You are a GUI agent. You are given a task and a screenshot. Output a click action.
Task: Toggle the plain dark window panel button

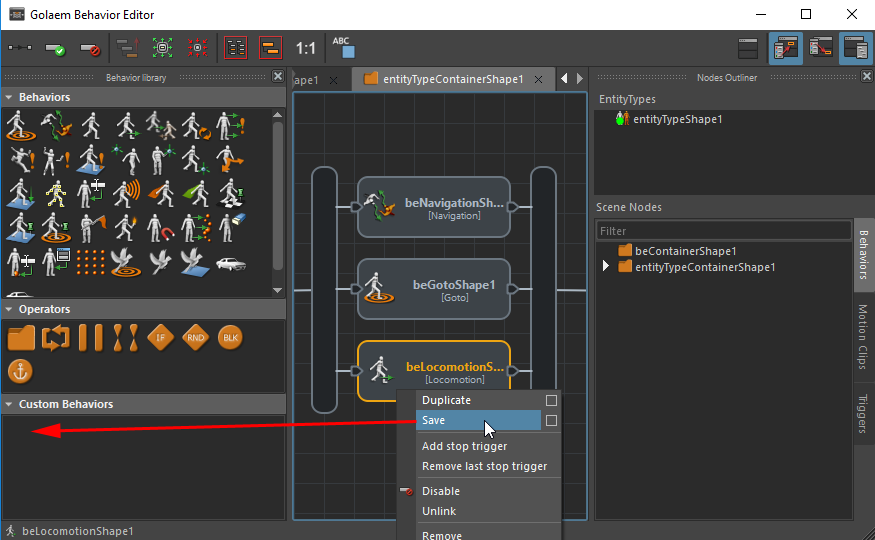pyautogui.click(x=748, y=49)
